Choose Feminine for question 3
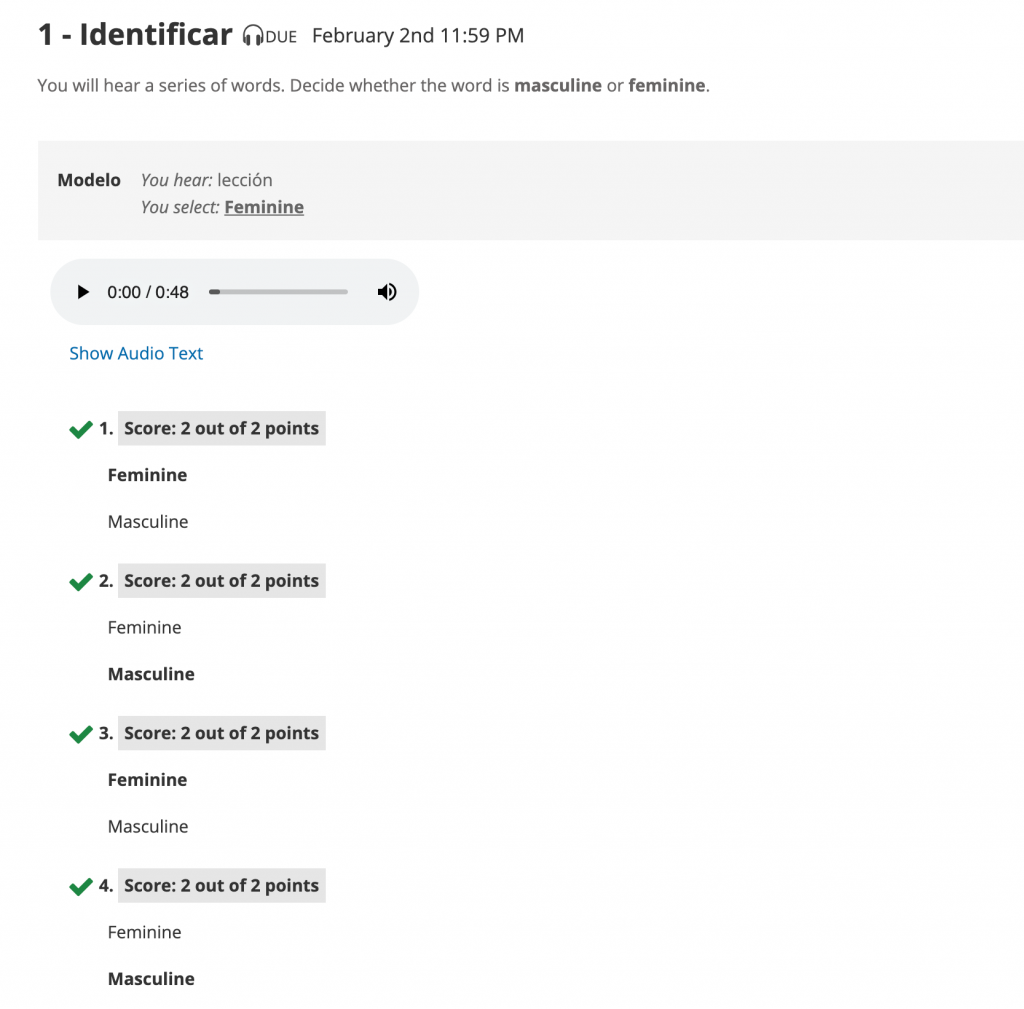 click(x=147, y=780)
